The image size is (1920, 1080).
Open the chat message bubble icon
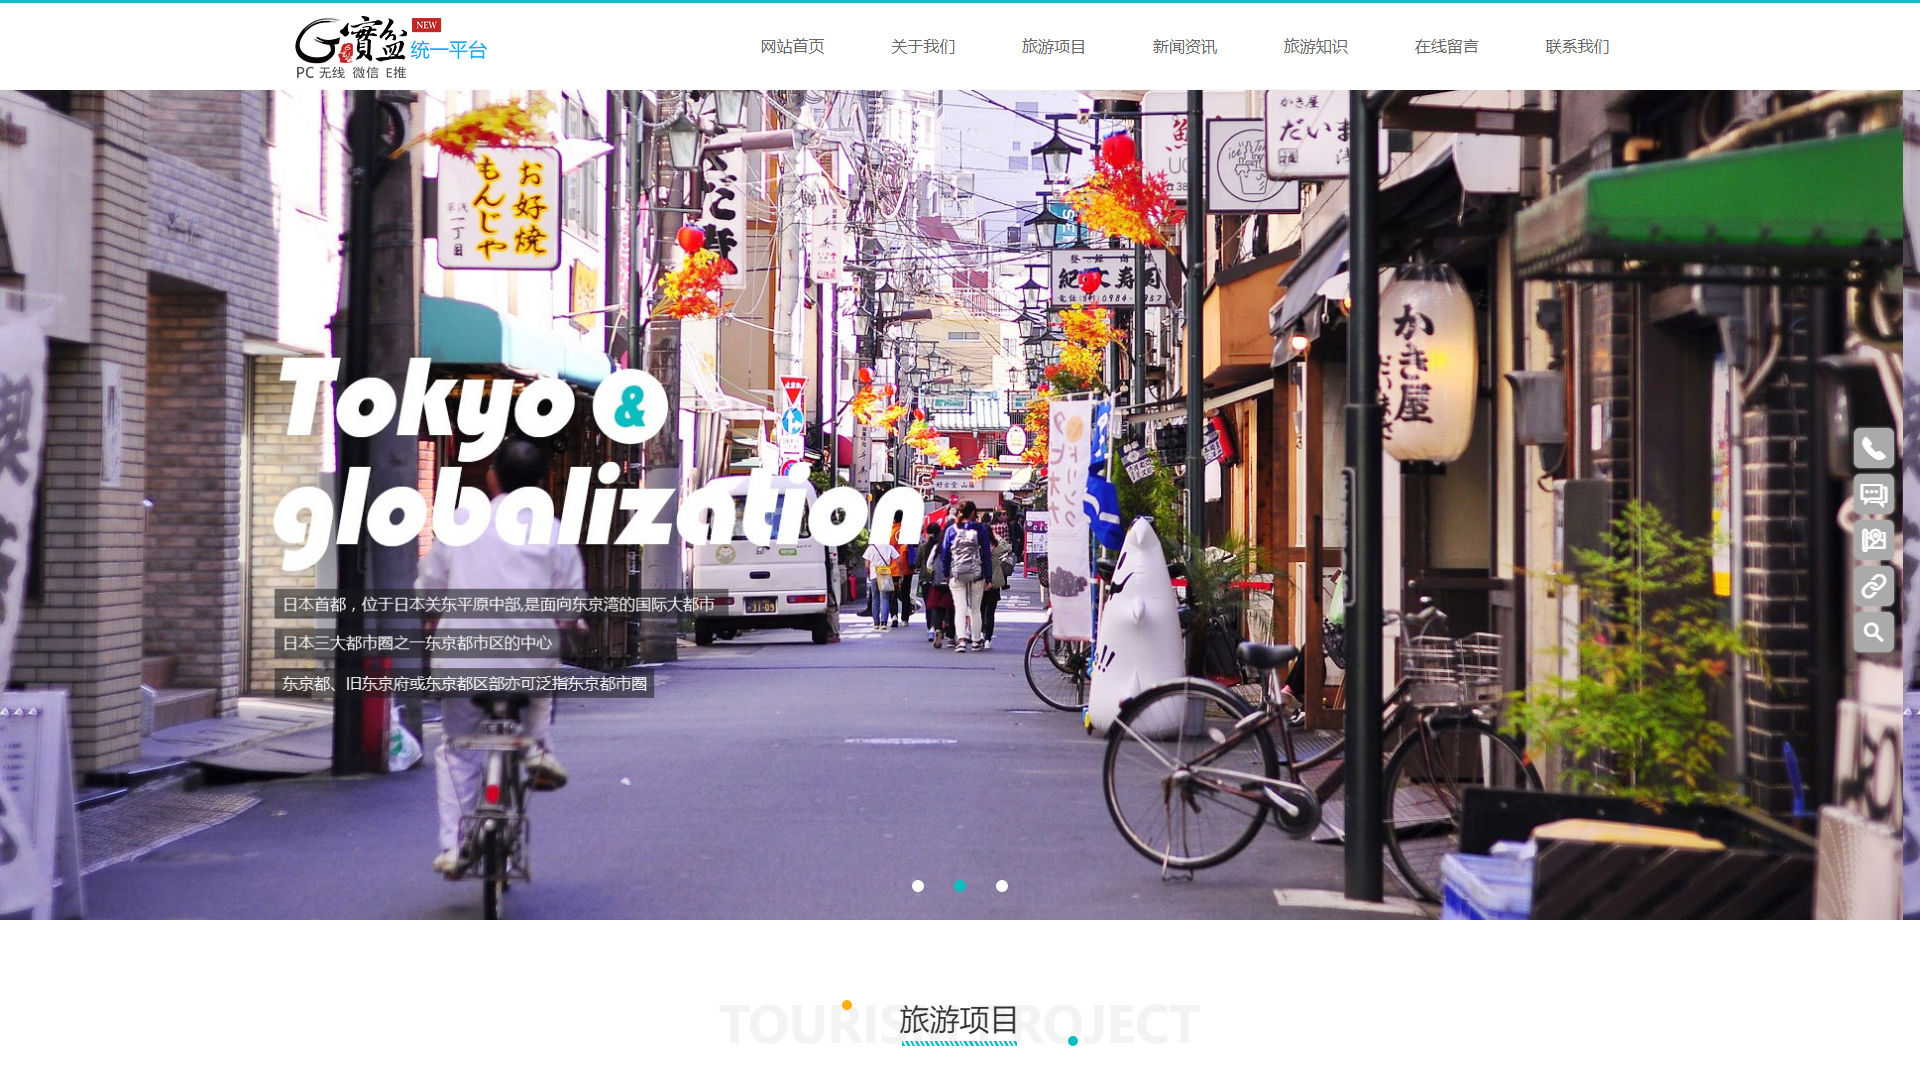point(1873,494)
